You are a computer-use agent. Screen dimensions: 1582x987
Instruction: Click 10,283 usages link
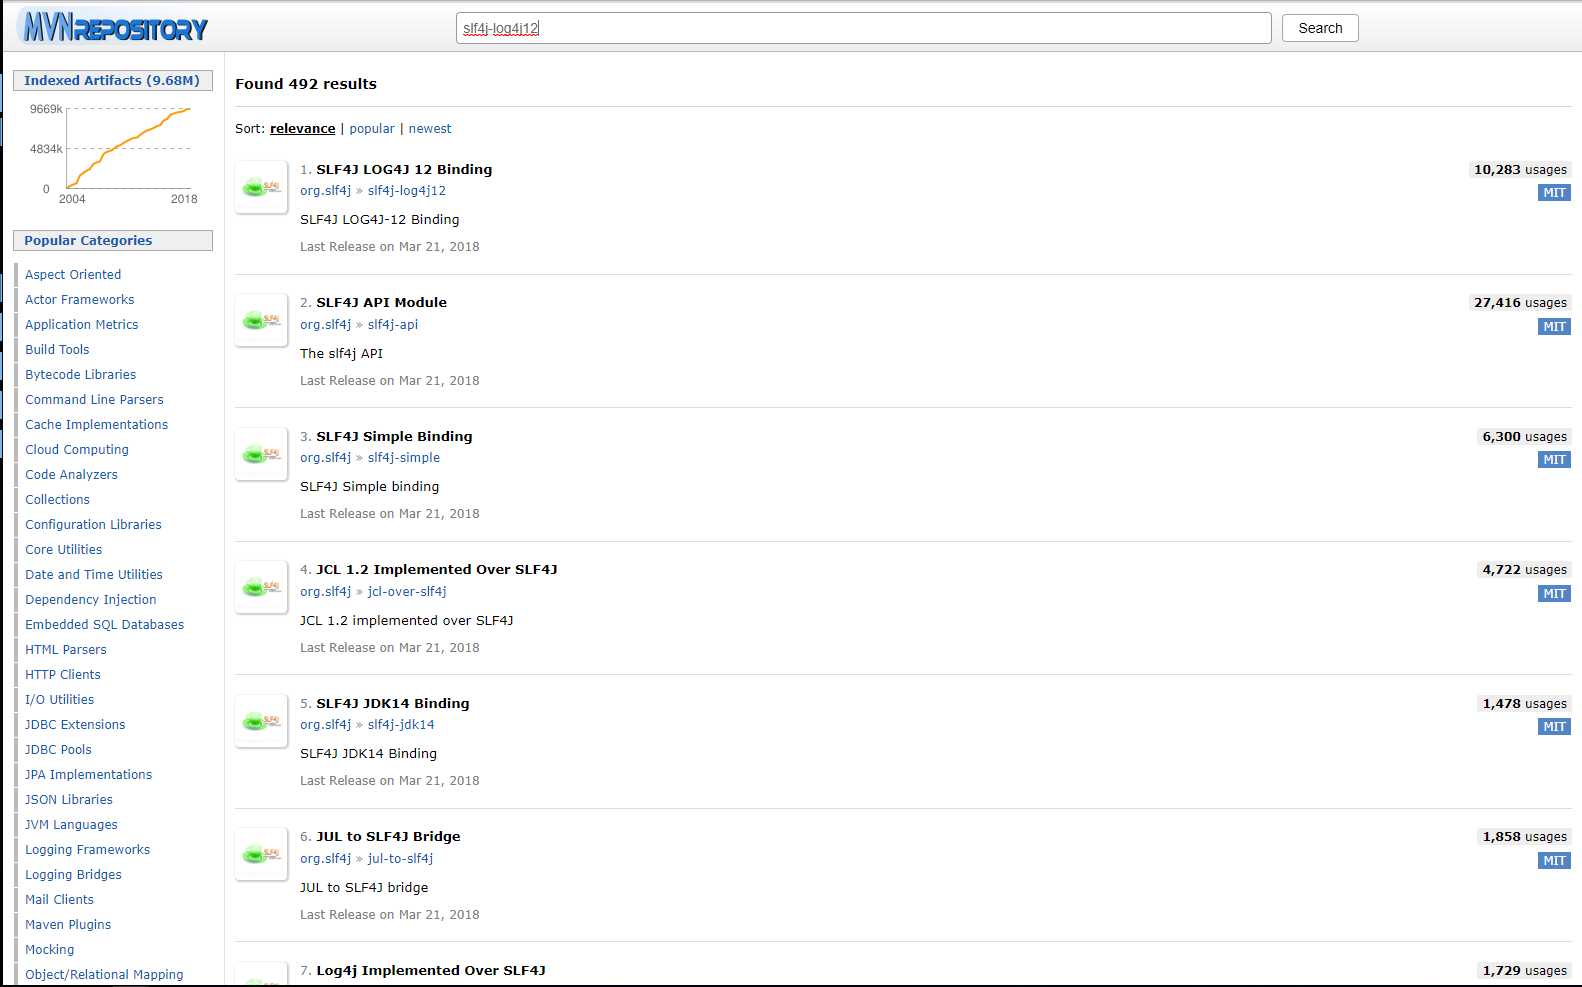point(1520,170)
